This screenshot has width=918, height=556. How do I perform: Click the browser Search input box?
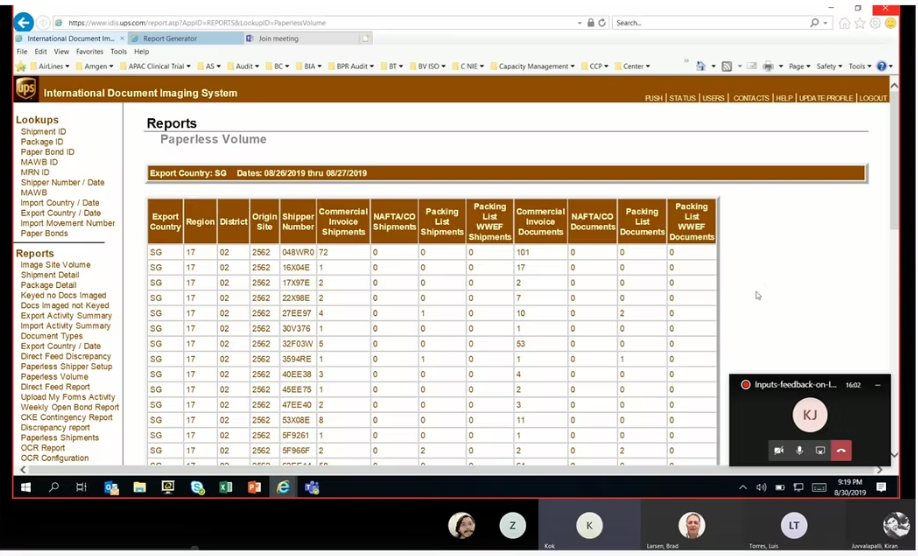click(708, 23)
